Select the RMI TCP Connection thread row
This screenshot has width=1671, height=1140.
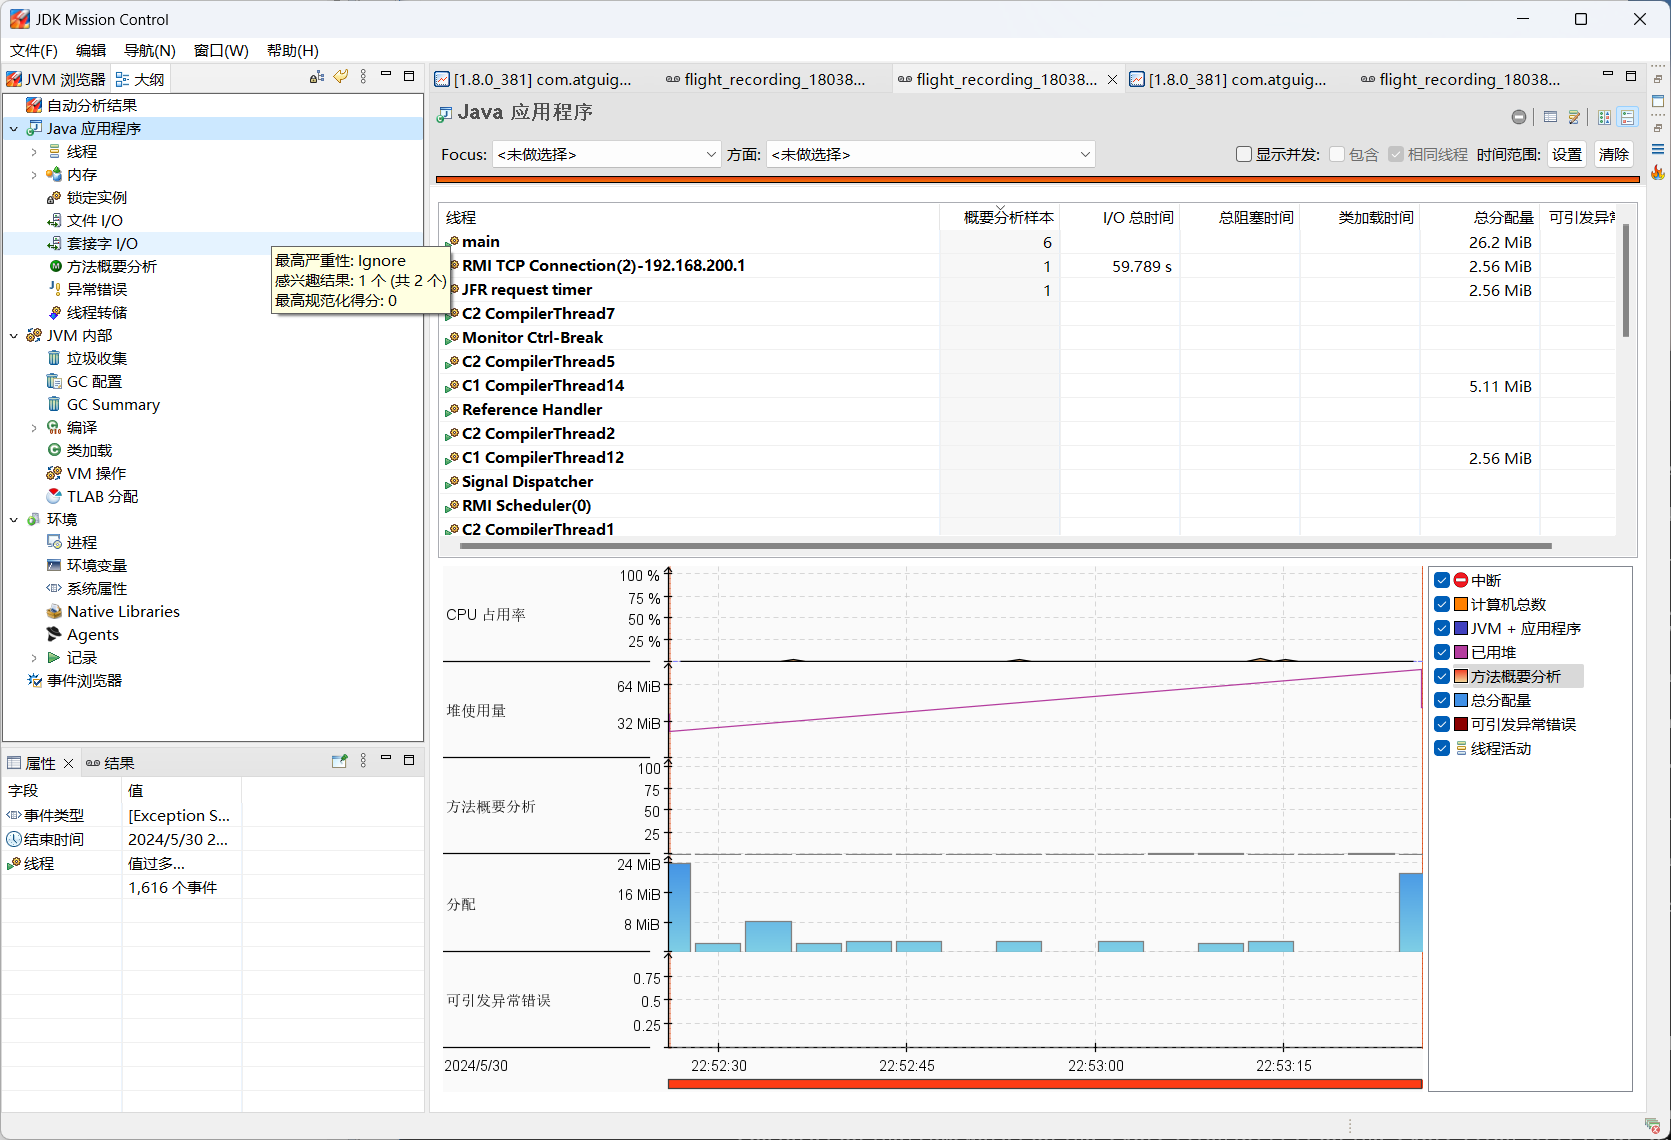click(x=603, y=266)
